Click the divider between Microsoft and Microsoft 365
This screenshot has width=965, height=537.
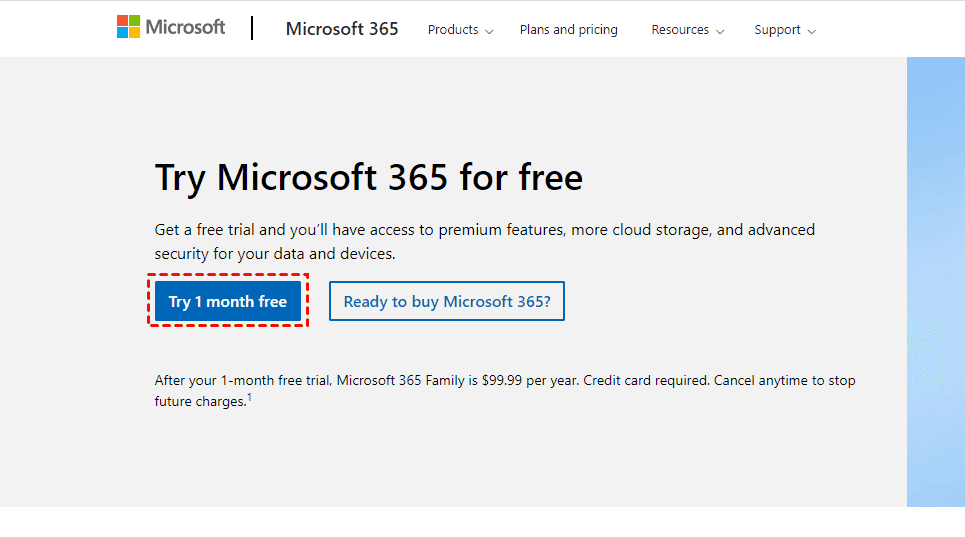(252, 28)
